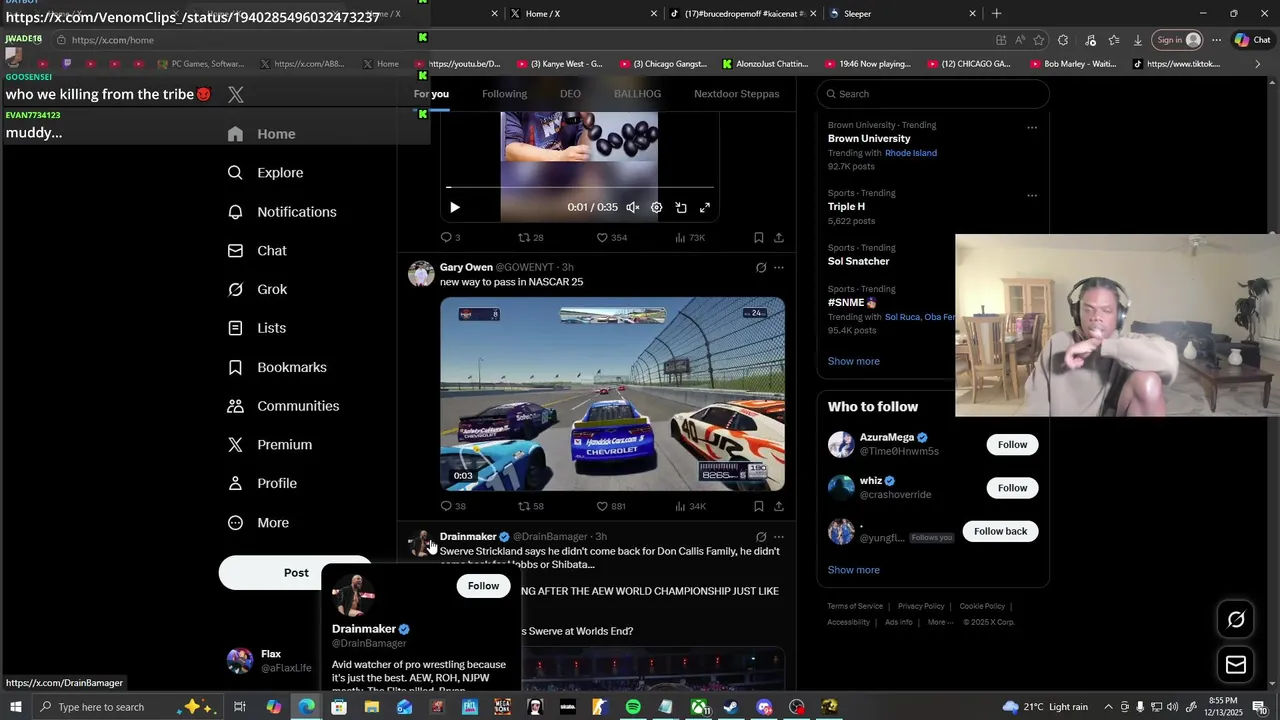Share Gary Owen's NASCAR post
Screen dimensions: 1280x720
point(779,507)
